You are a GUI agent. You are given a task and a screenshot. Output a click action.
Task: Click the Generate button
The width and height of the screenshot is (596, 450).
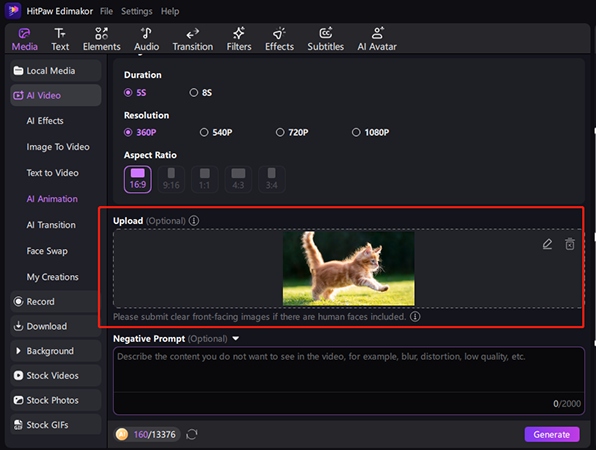552,434
